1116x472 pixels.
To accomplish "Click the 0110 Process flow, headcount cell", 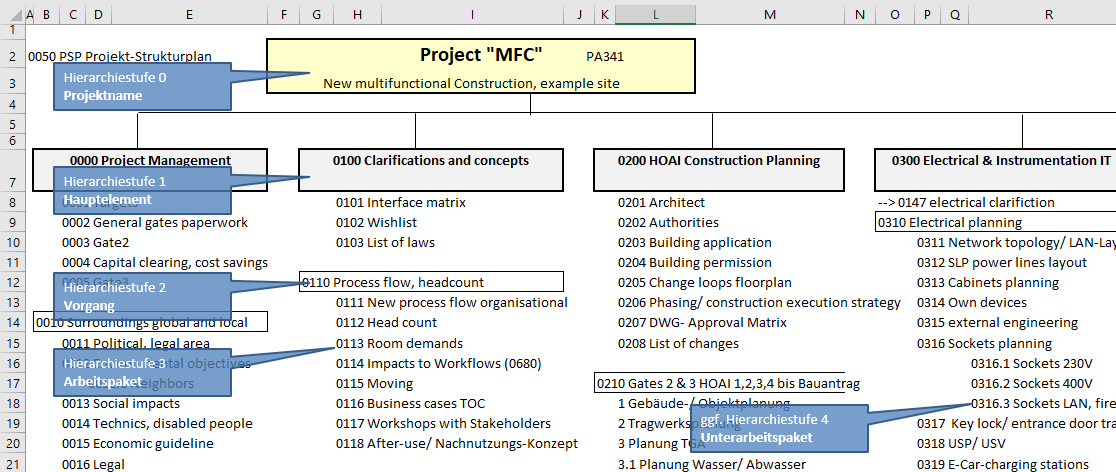I will (x=431, y=283).
